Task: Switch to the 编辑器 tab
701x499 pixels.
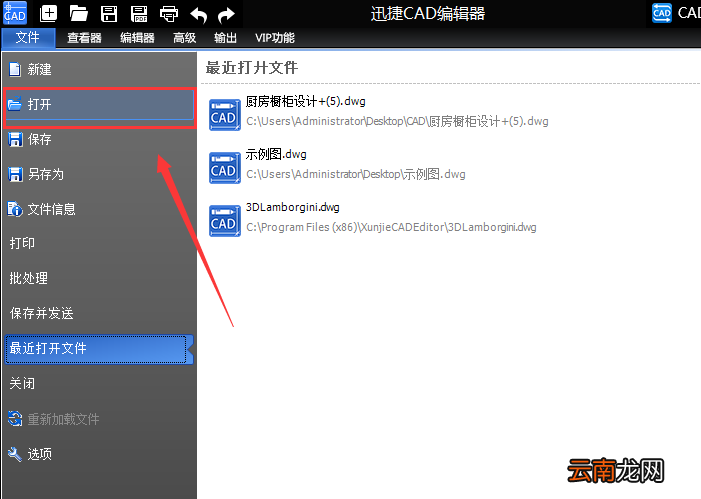Action: (137, 38)
